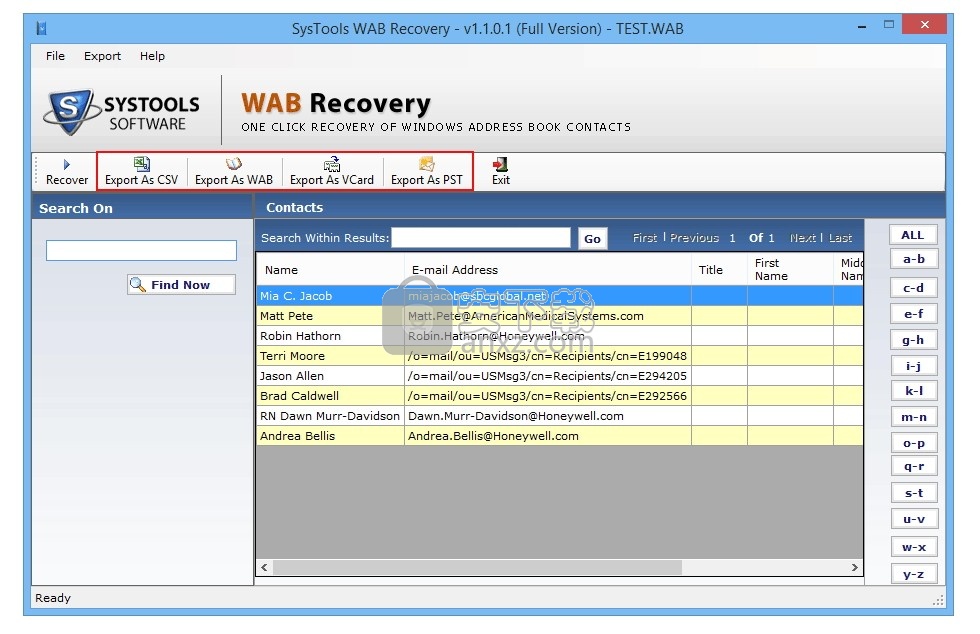Viewport: 980px width, 634px height.
Task: Filter contacts by y-z
Action: (x=914, y=574)
